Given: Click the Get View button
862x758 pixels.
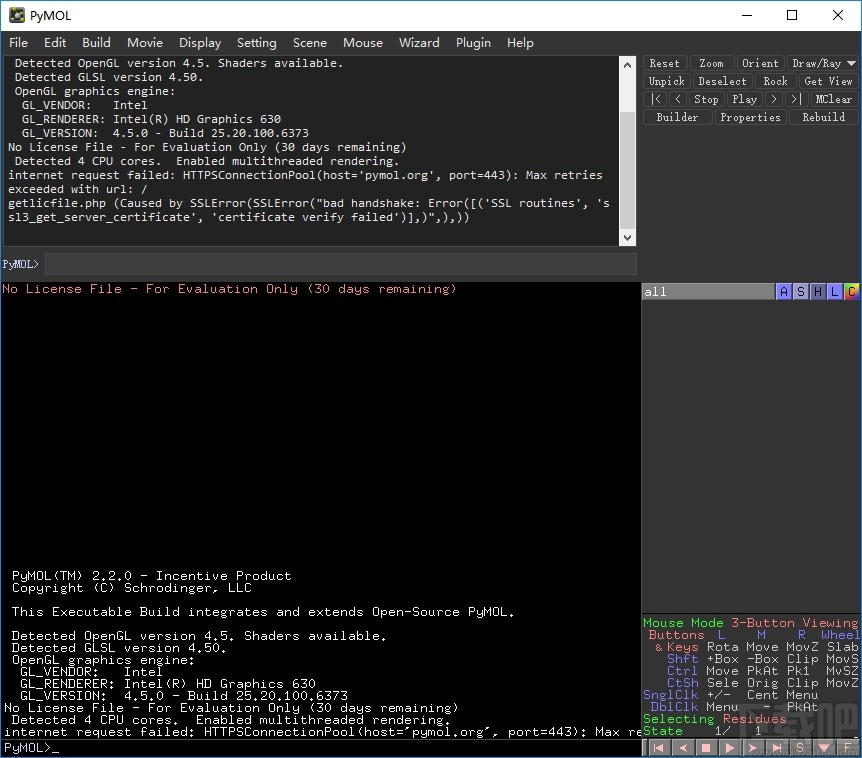Looking at the screenshot, I should 828,81.
